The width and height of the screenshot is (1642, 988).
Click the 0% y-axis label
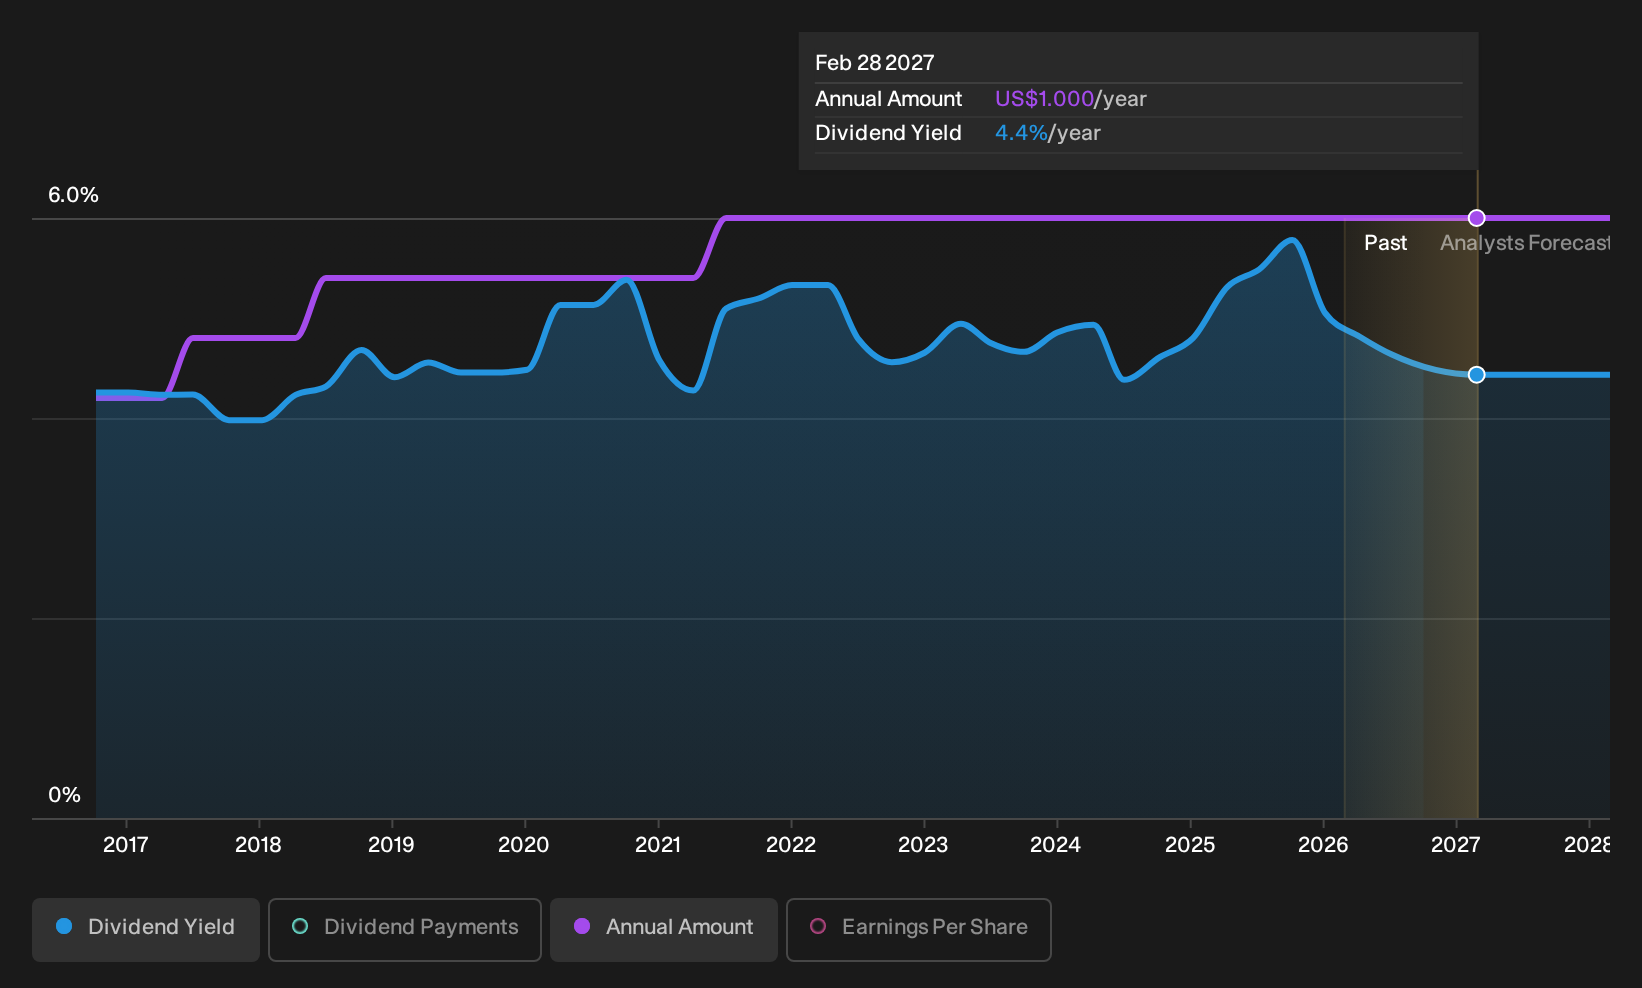pos(64,795)
